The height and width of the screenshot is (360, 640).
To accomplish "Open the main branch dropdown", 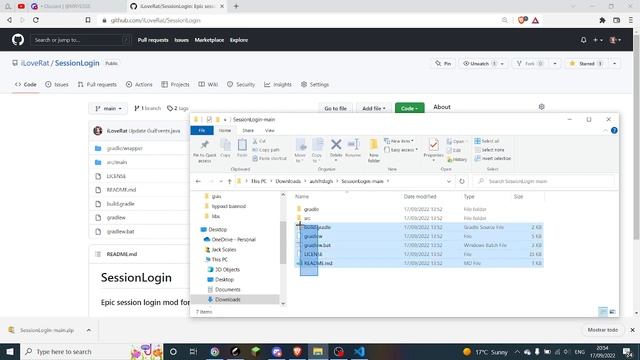I will tap(108, 109).
